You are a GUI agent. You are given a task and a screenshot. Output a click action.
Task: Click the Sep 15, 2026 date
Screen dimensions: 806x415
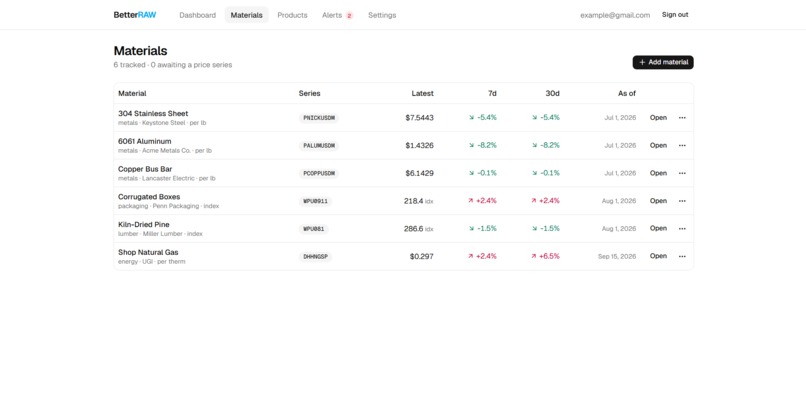coord(617,256)
